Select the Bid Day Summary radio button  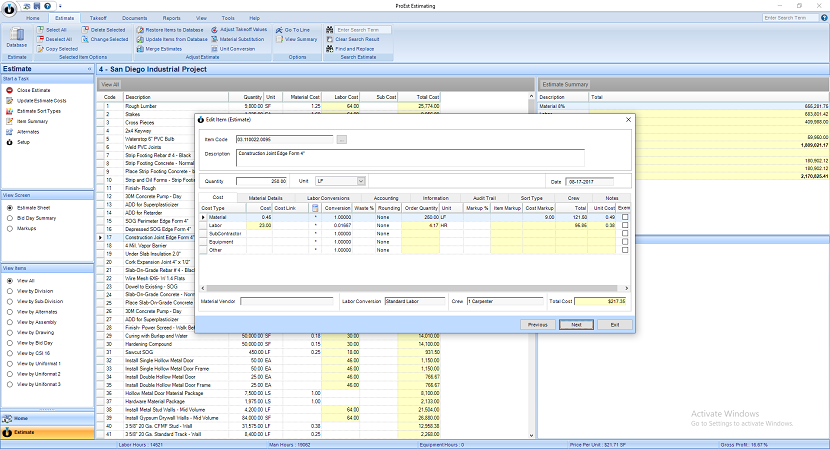click(10, 218)
